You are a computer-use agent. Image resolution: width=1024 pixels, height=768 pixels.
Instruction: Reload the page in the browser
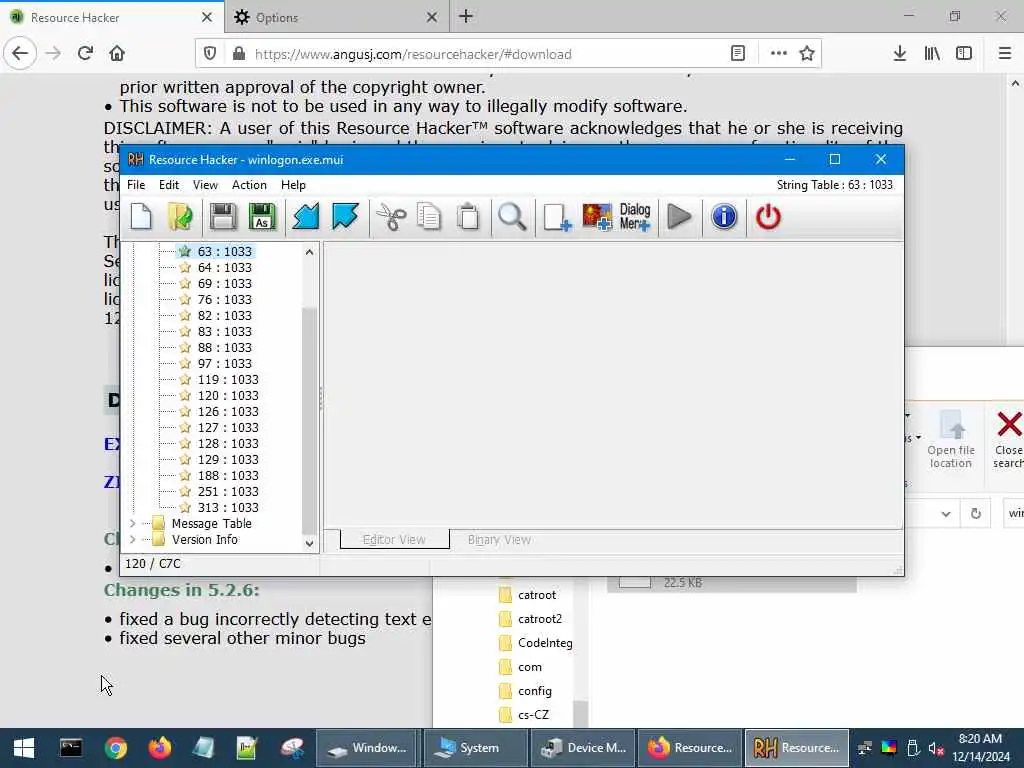[85, 54]
